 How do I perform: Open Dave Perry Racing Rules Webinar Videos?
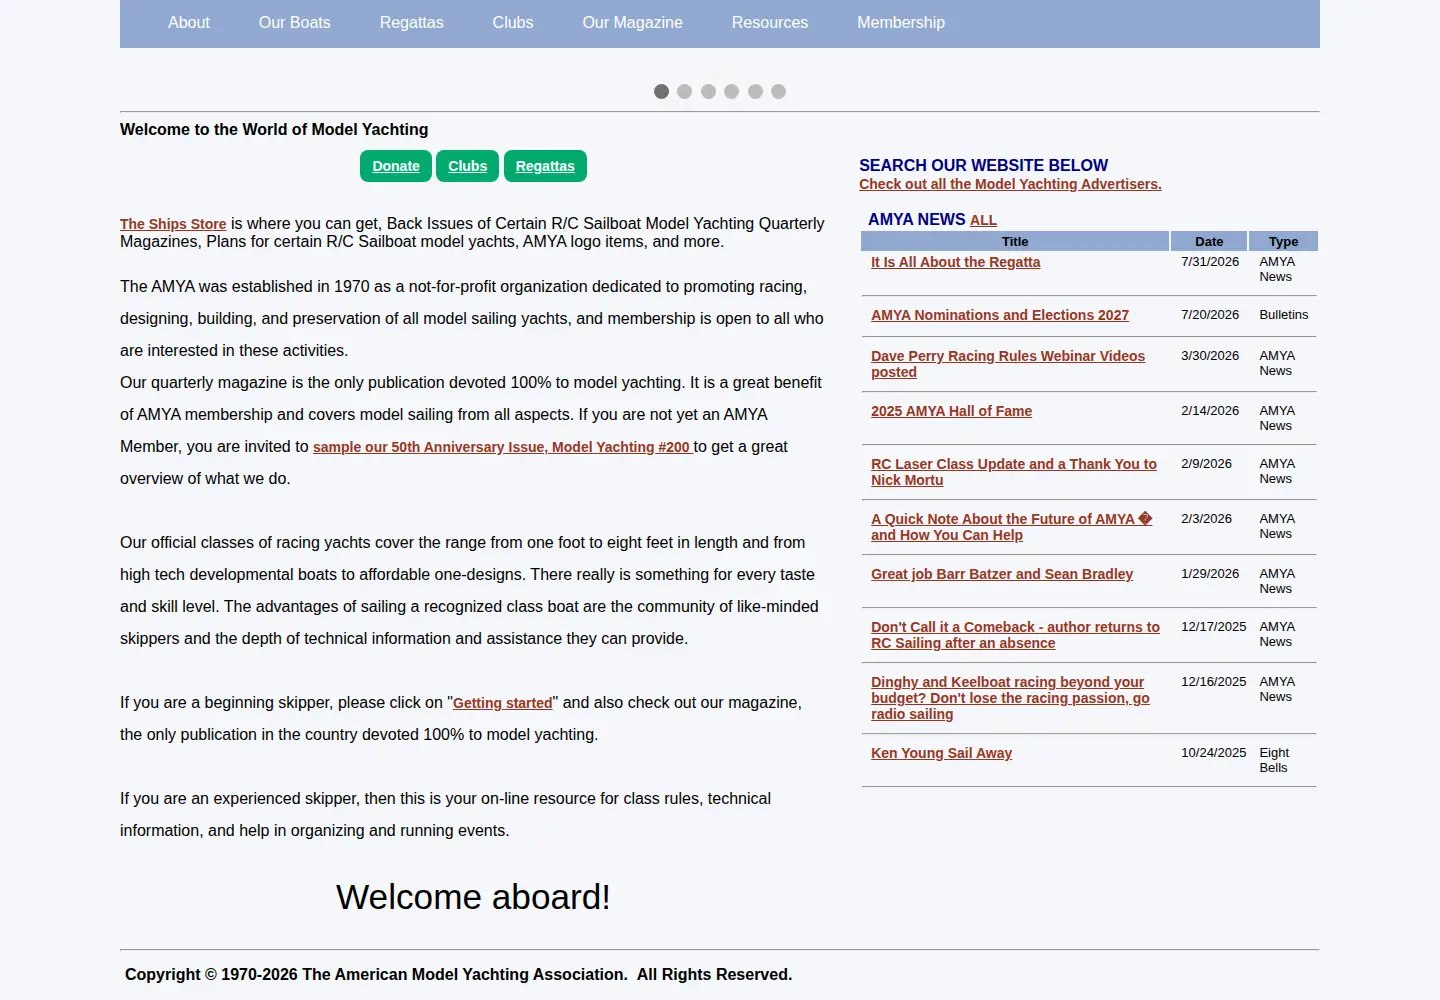[1008, 364]
